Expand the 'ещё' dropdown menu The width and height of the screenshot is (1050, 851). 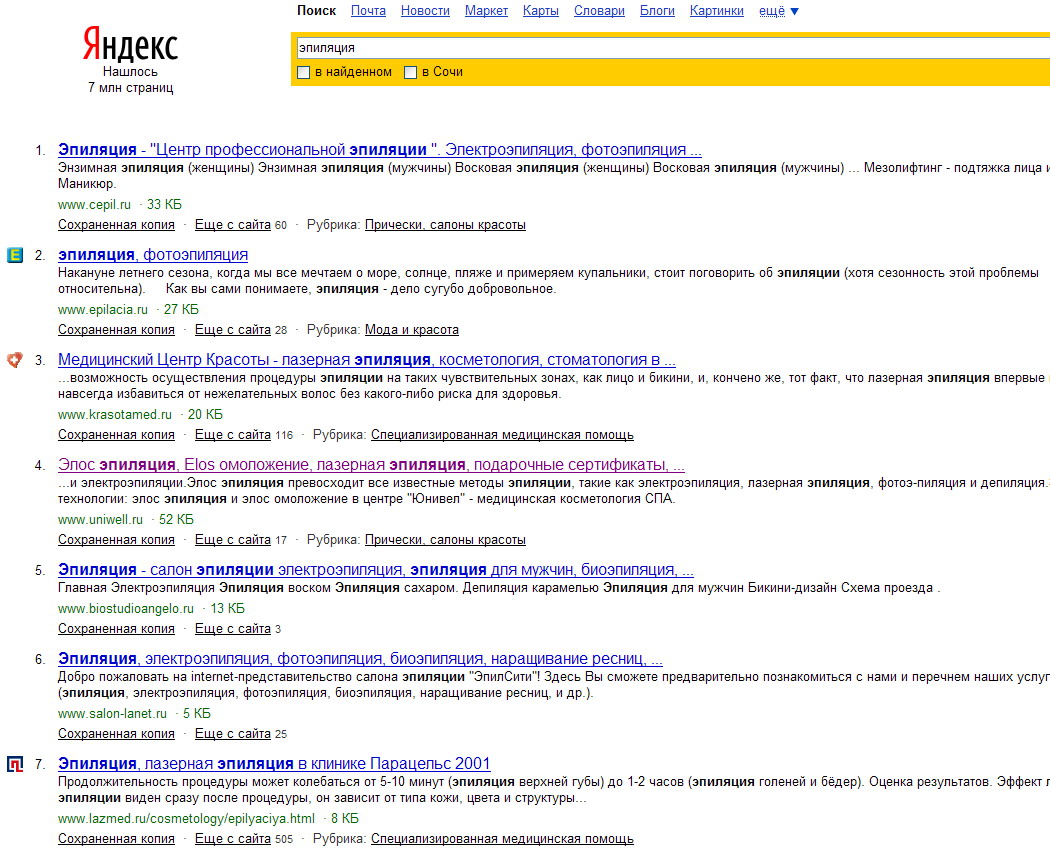pos(779,11)
